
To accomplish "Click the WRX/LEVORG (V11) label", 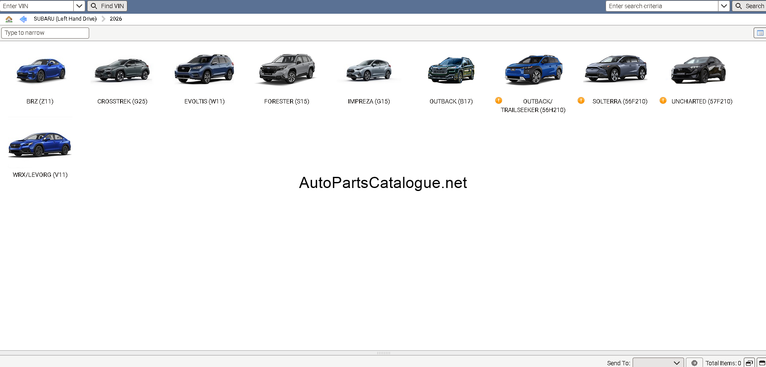I will pos(40,175).
